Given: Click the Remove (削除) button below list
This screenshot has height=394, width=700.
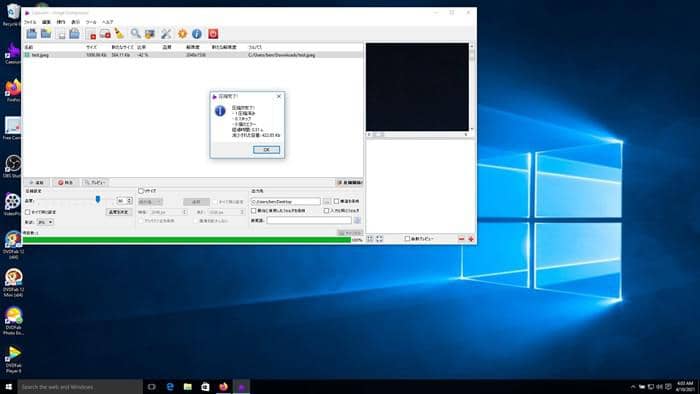Looking at the screenshot, I should (65, 182).
